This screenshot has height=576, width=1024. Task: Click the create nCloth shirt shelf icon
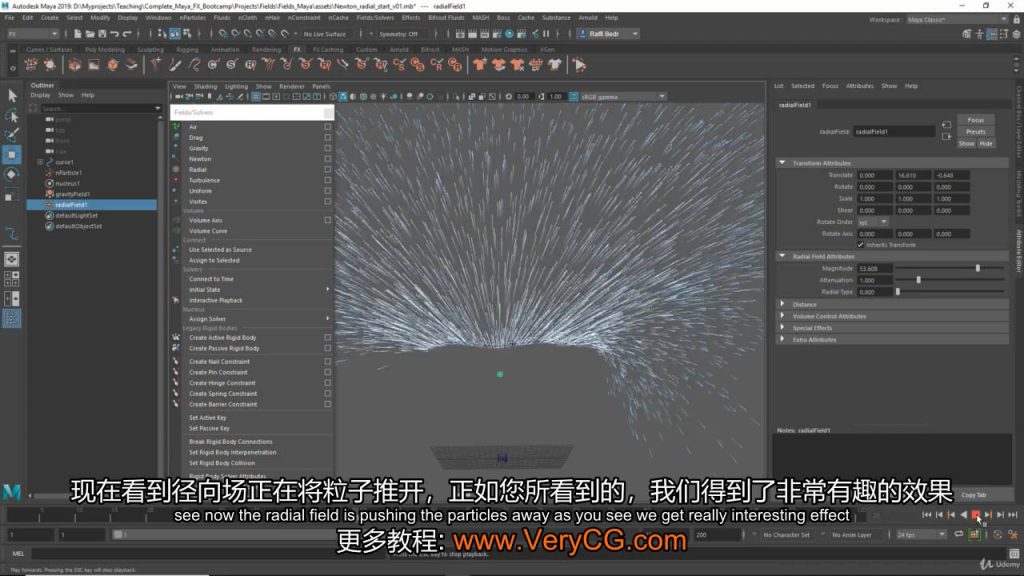(480, 65)
